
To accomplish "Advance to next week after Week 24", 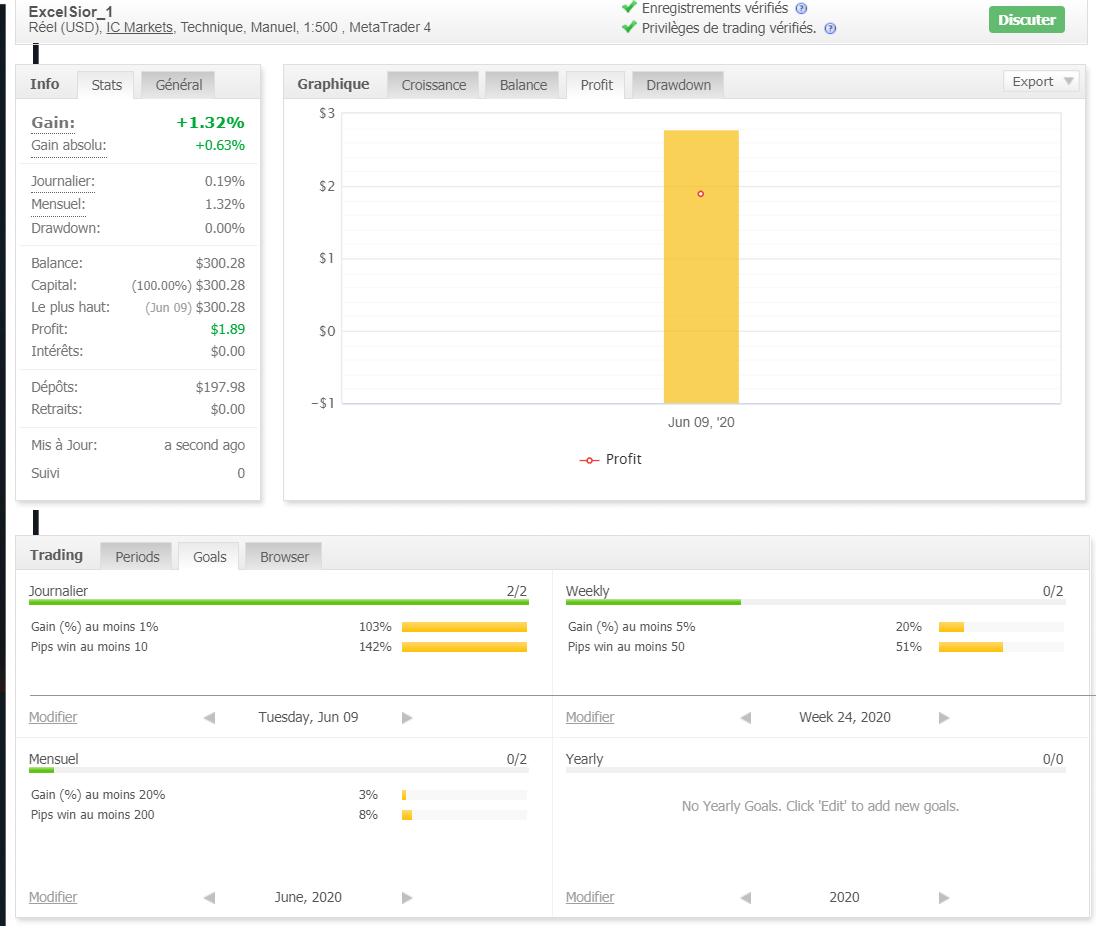I will (x=944, y=718).
